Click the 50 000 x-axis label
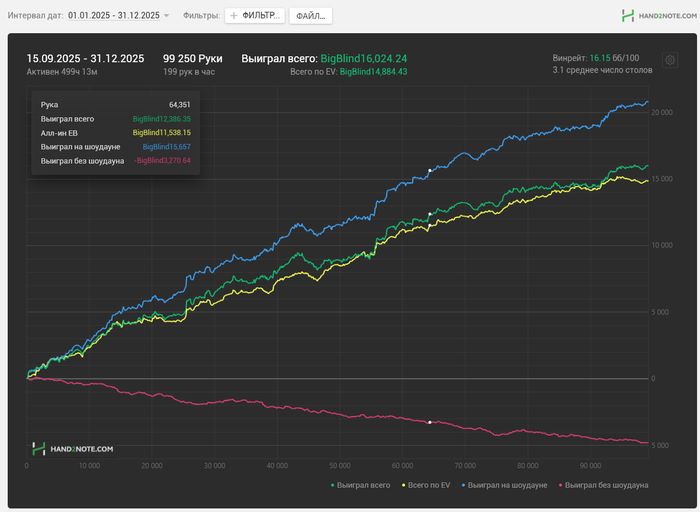Screen dimensions: 700x512 [x=340, y=466]
